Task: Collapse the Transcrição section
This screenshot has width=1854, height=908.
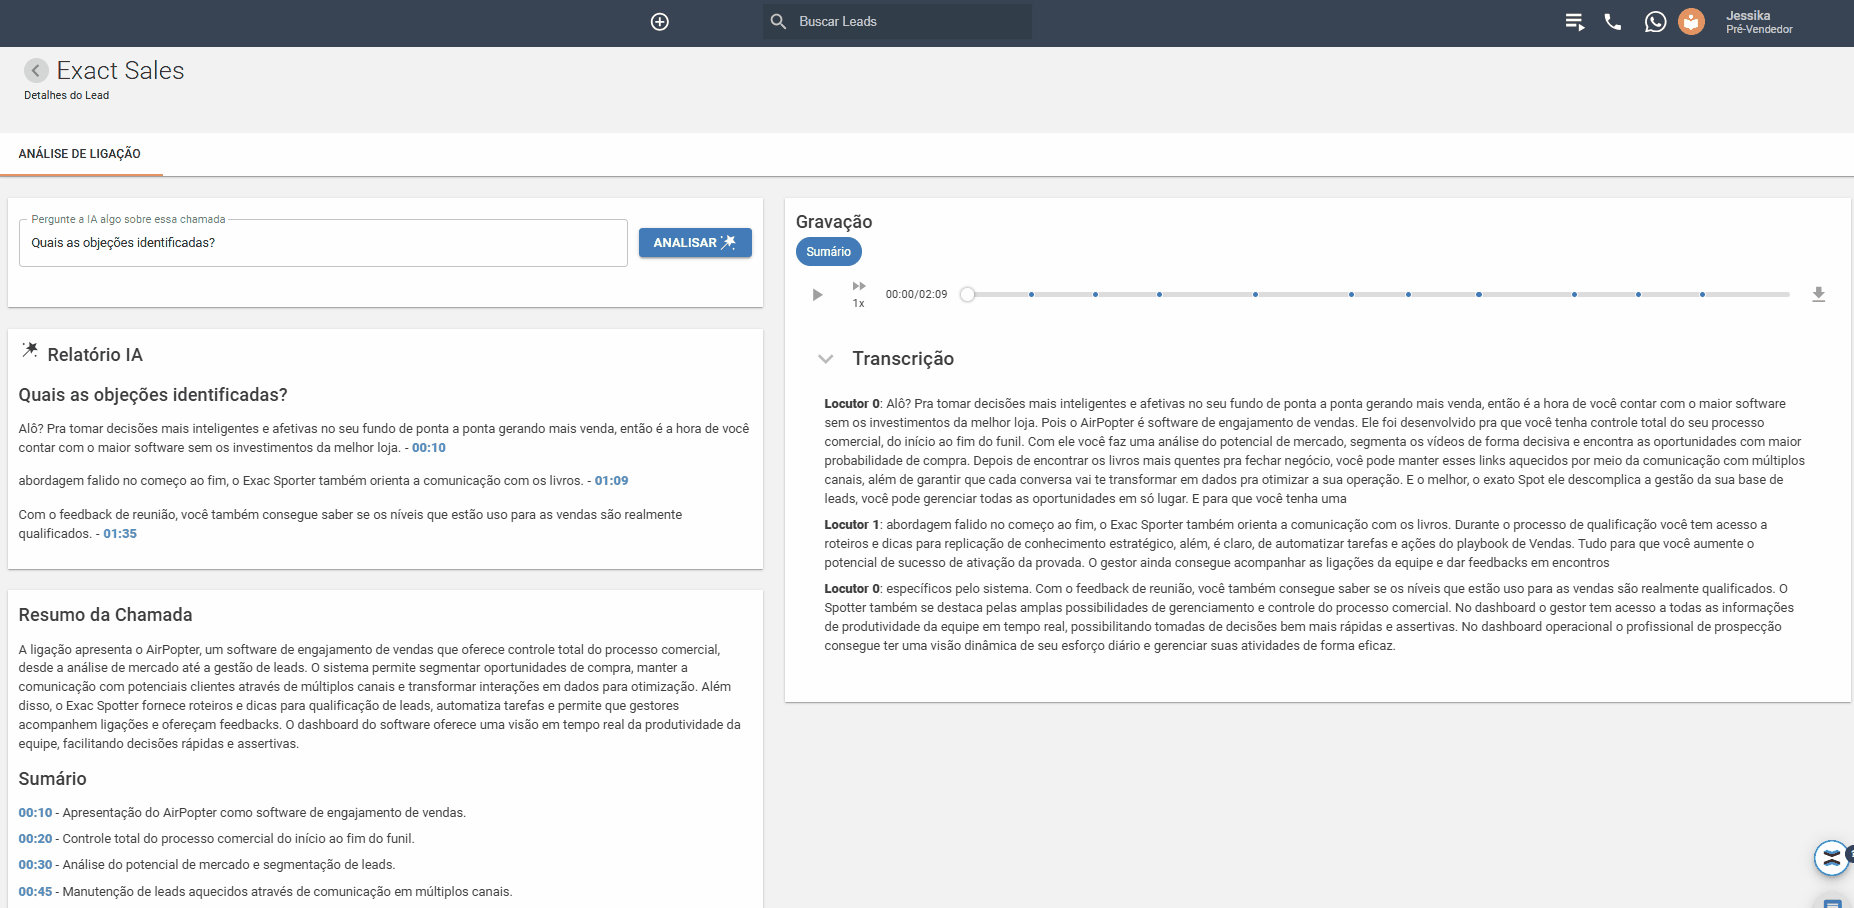Action: pos(825,358)
